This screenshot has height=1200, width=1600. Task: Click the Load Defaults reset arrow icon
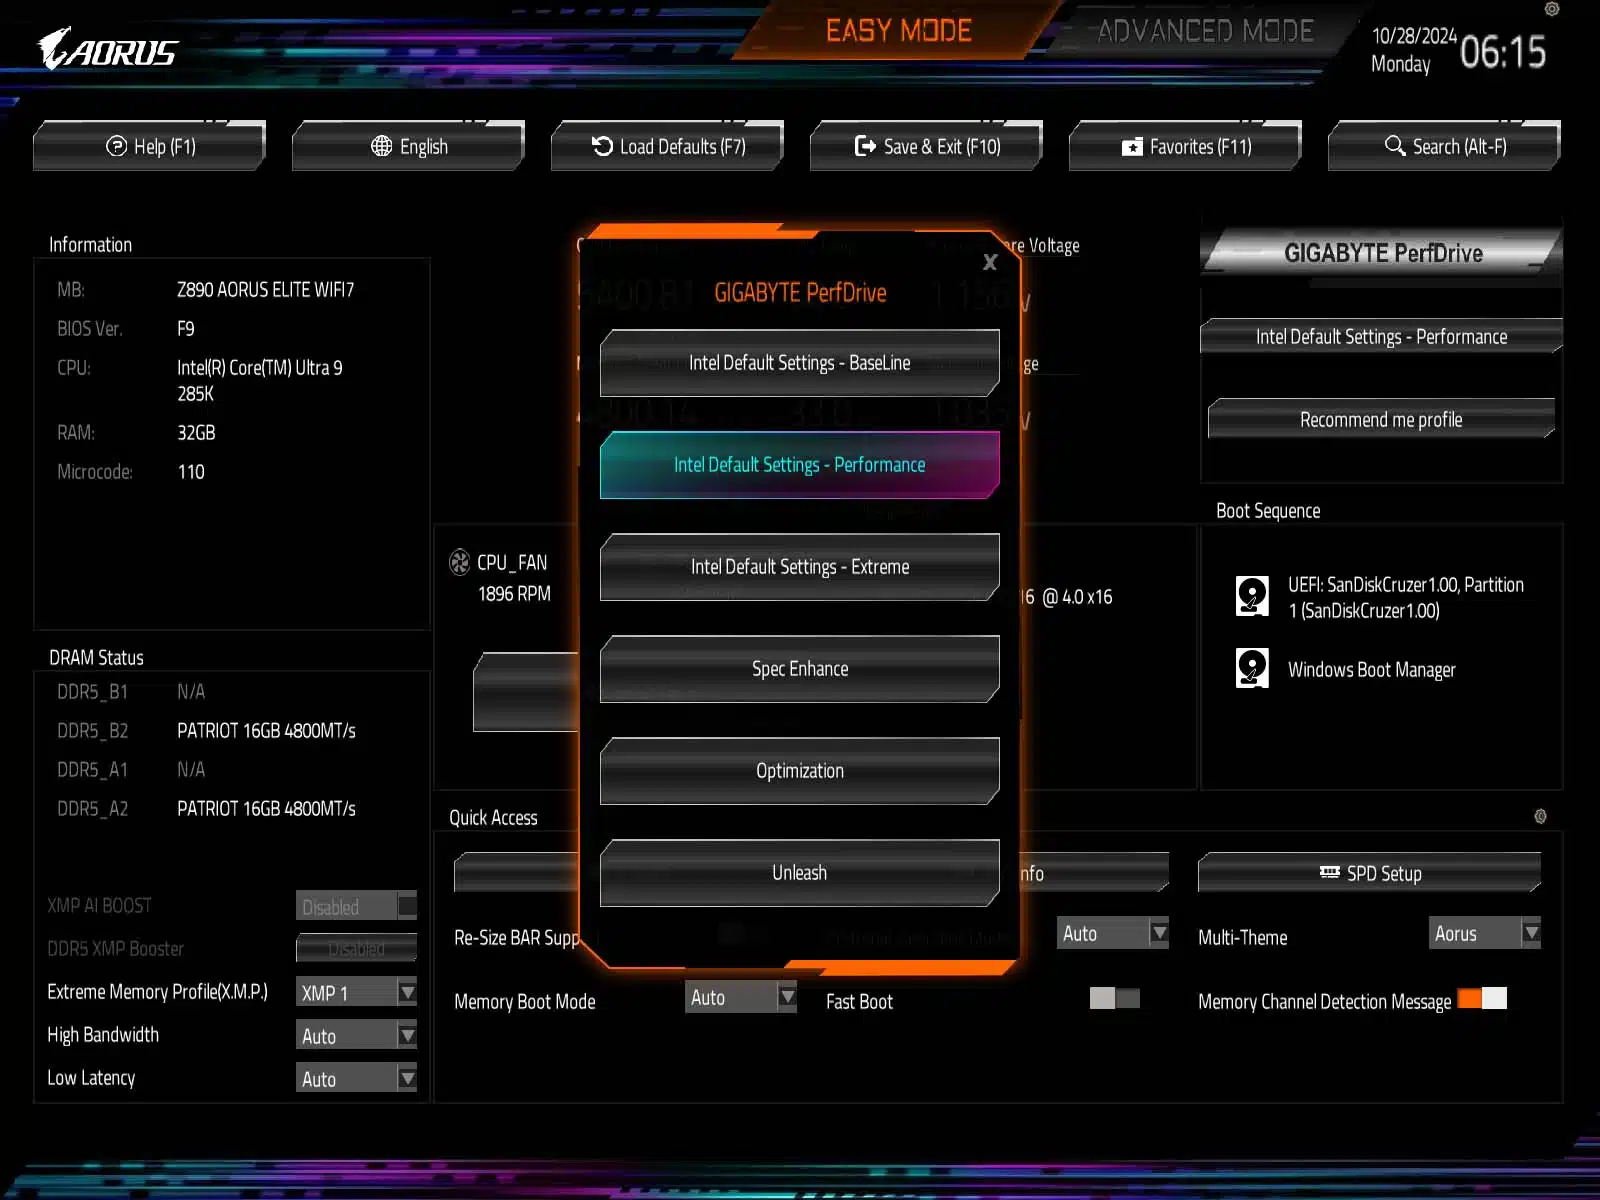click(602, 146)
